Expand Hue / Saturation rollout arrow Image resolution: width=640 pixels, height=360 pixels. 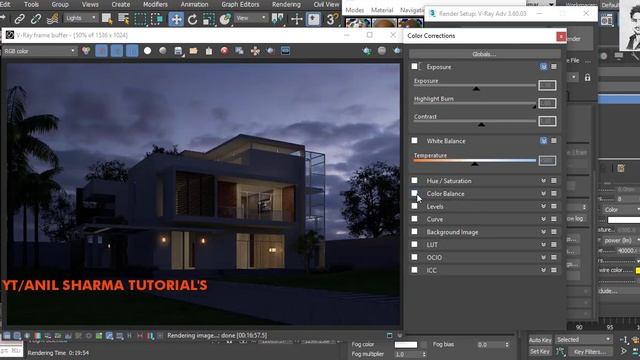point(543,180)
